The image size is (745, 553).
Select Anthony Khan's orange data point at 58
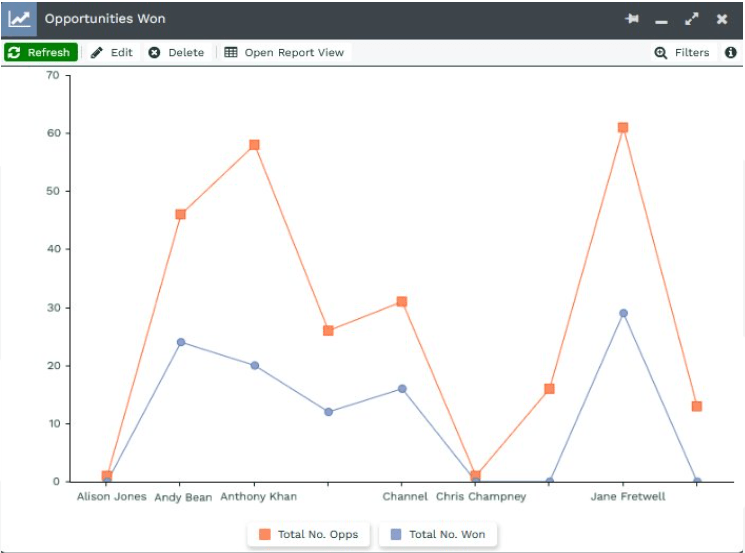[254, 145]
